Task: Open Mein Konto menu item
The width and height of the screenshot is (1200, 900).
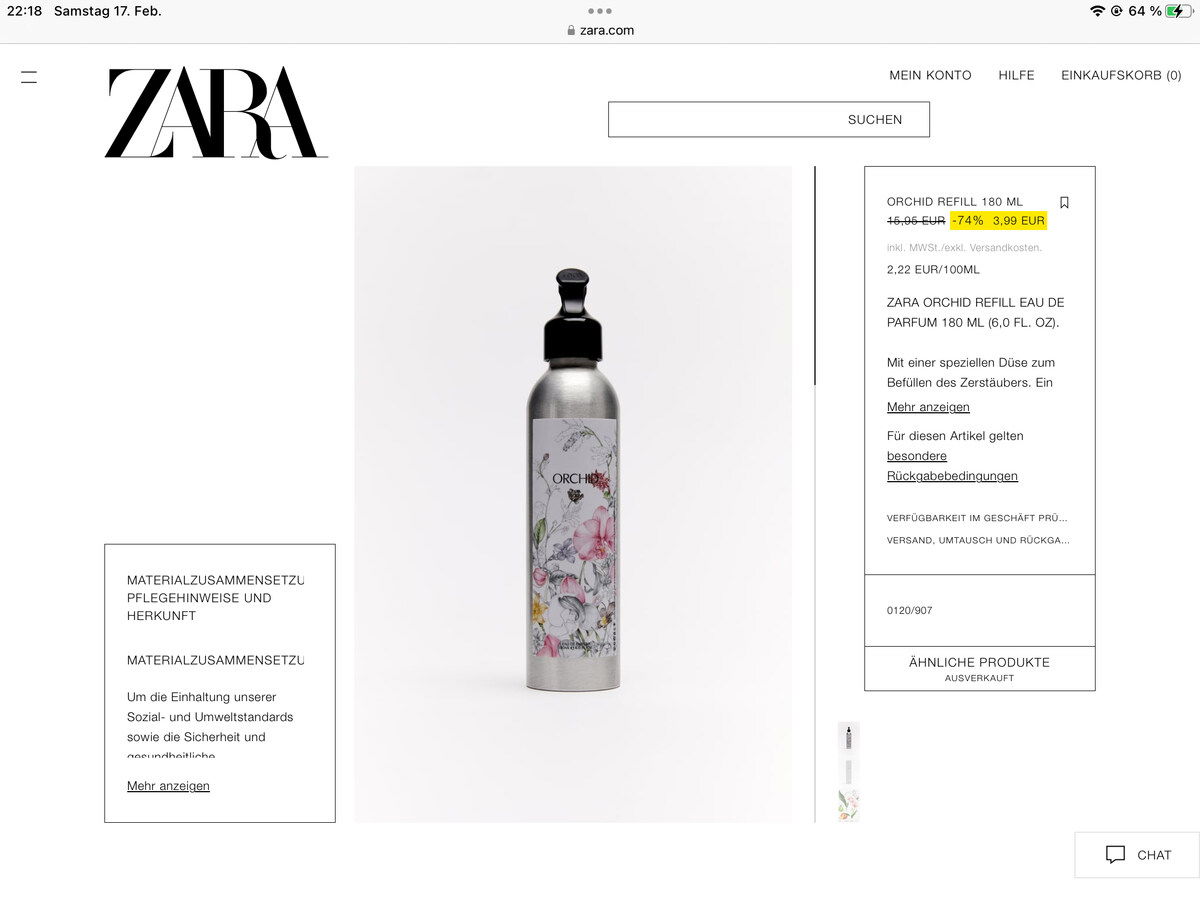Action: click(x=930, y=75)
